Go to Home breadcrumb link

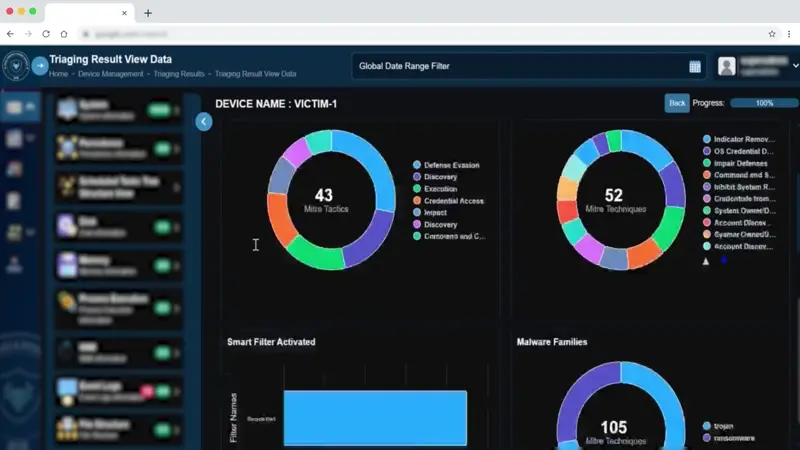click(58, 74)
